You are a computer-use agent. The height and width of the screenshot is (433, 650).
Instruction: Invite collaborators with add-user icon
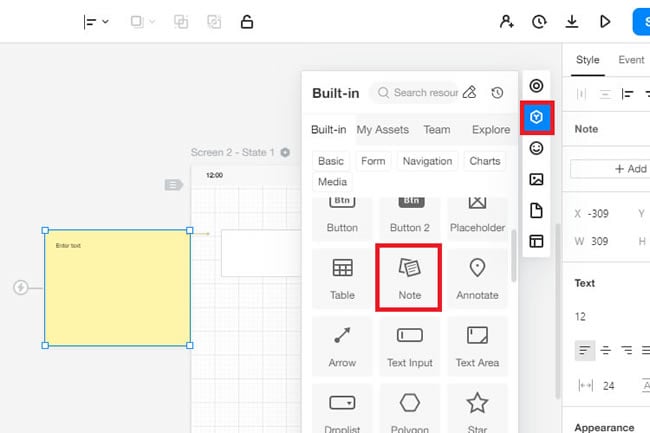[506, 21]
